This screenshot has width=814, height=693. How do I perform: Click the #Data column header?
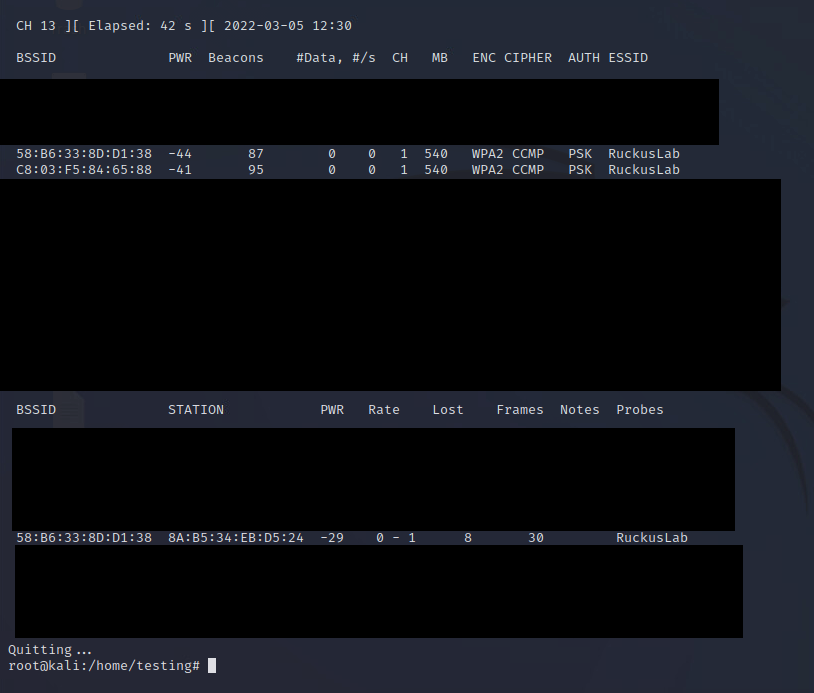(x=320, y=58)
